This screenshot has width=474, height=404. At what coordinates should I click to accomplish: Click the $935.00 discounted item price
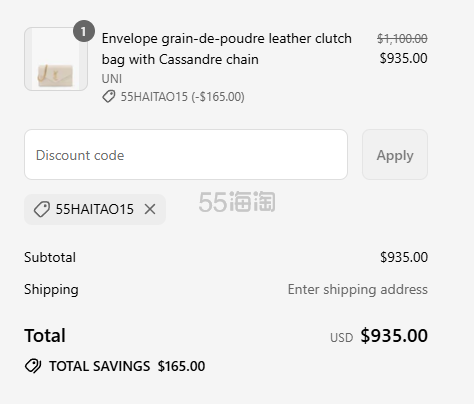pos(404,58)
